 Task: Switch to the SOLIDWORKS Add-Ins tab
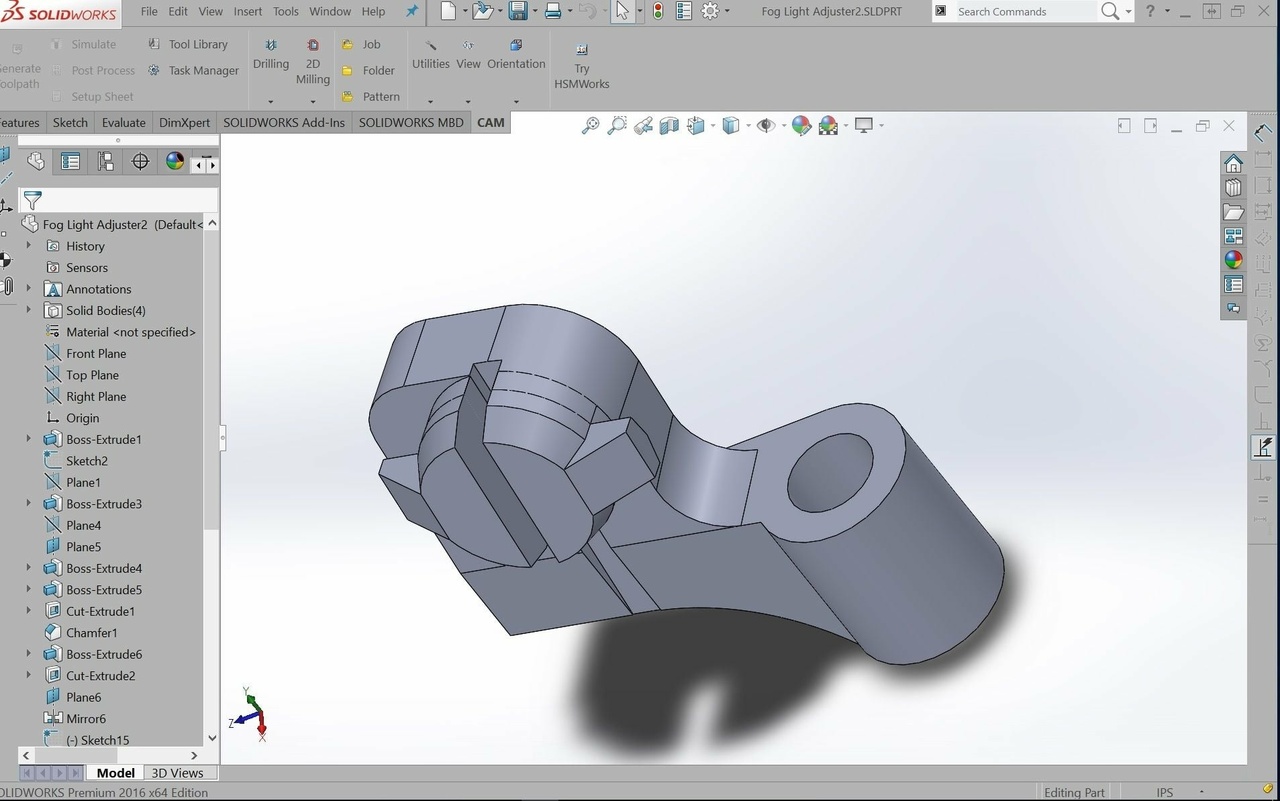coord(284,122)
